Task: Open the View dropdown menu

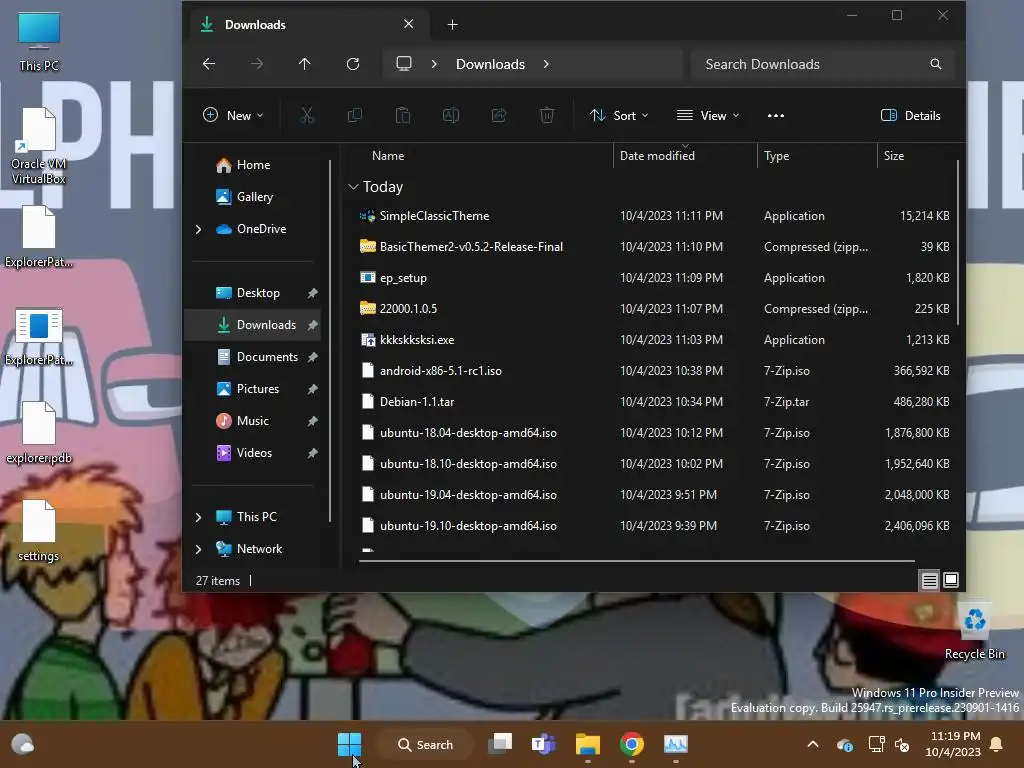Action: tap(708, 116)
